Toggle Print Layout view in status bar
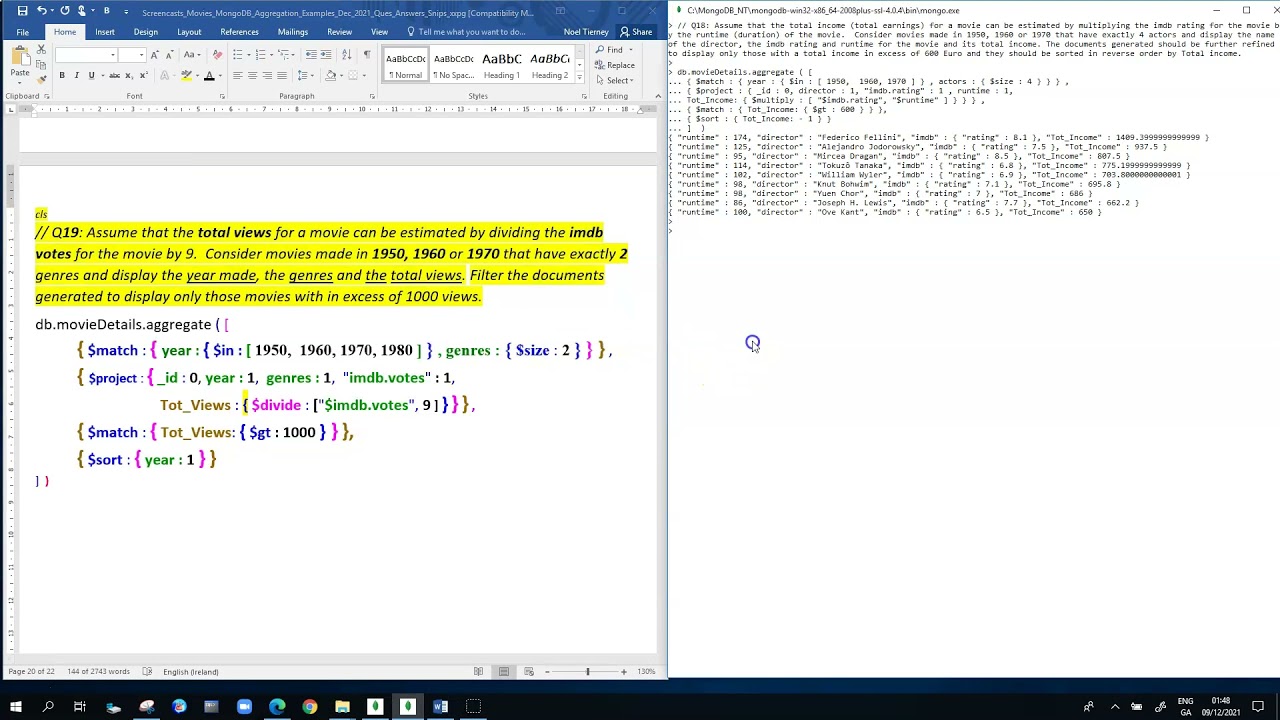 click(504, 671)
